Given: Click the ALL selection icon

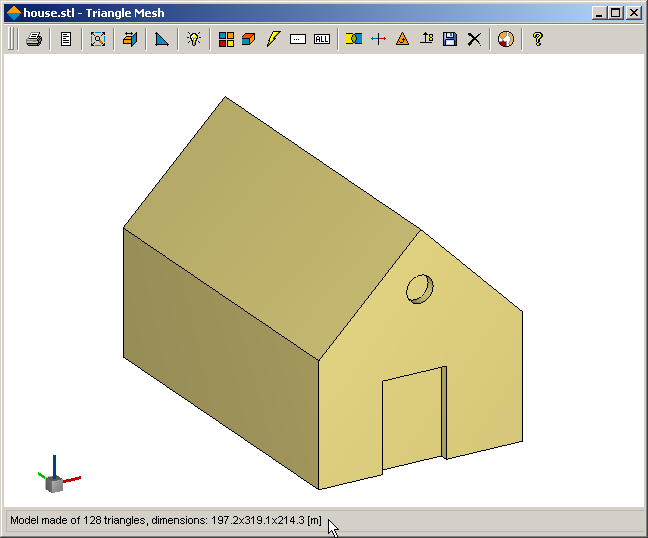Looking at the screenshot, I should click(322, 39).
